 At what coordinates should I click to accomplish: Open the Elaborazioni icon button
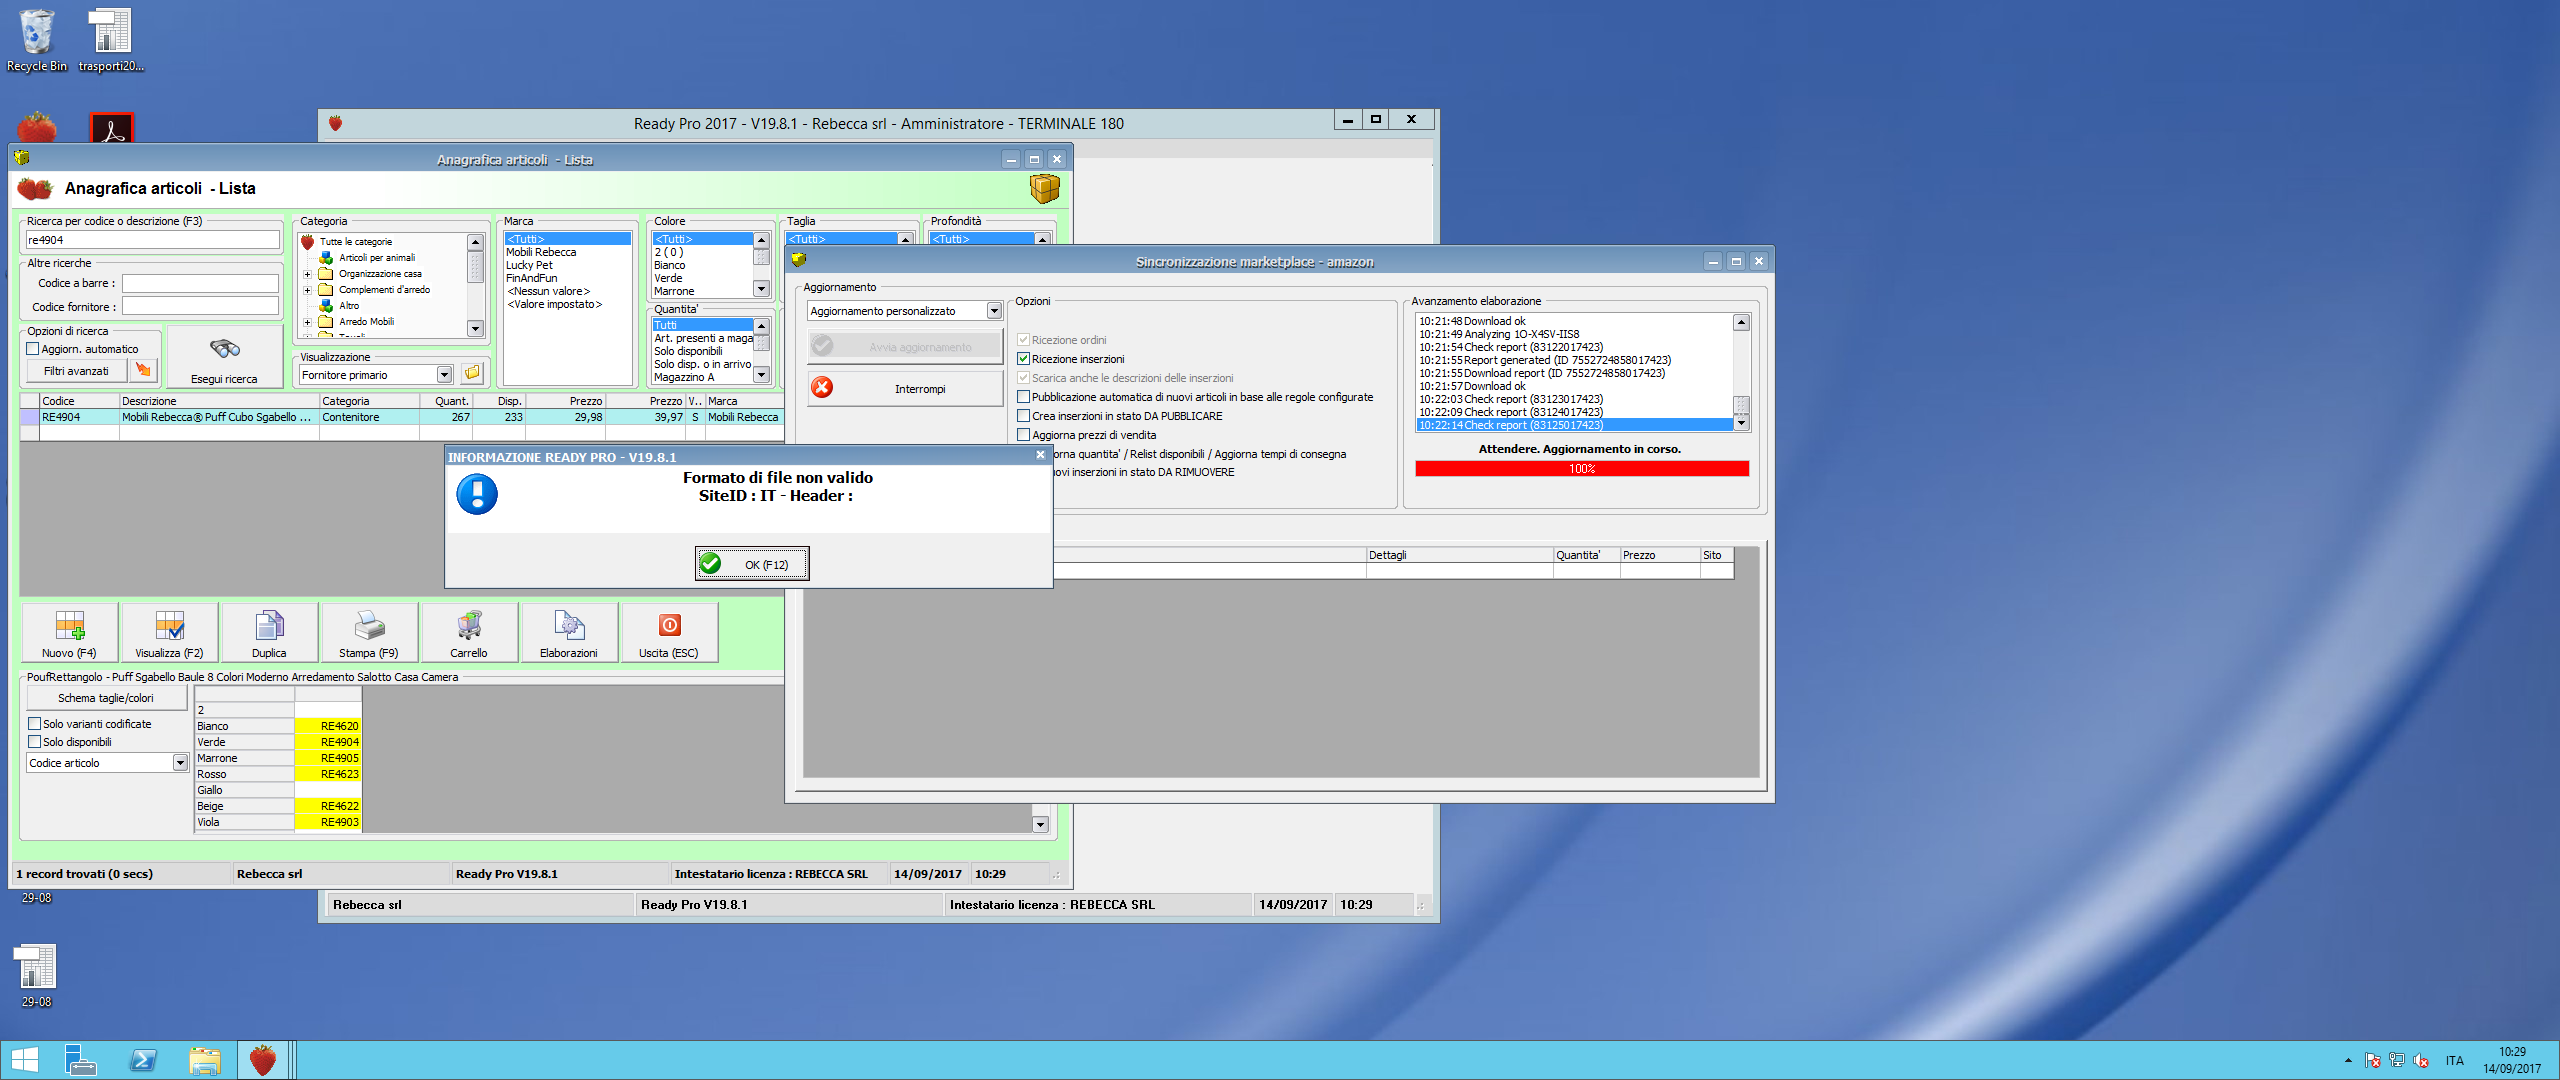569,627
